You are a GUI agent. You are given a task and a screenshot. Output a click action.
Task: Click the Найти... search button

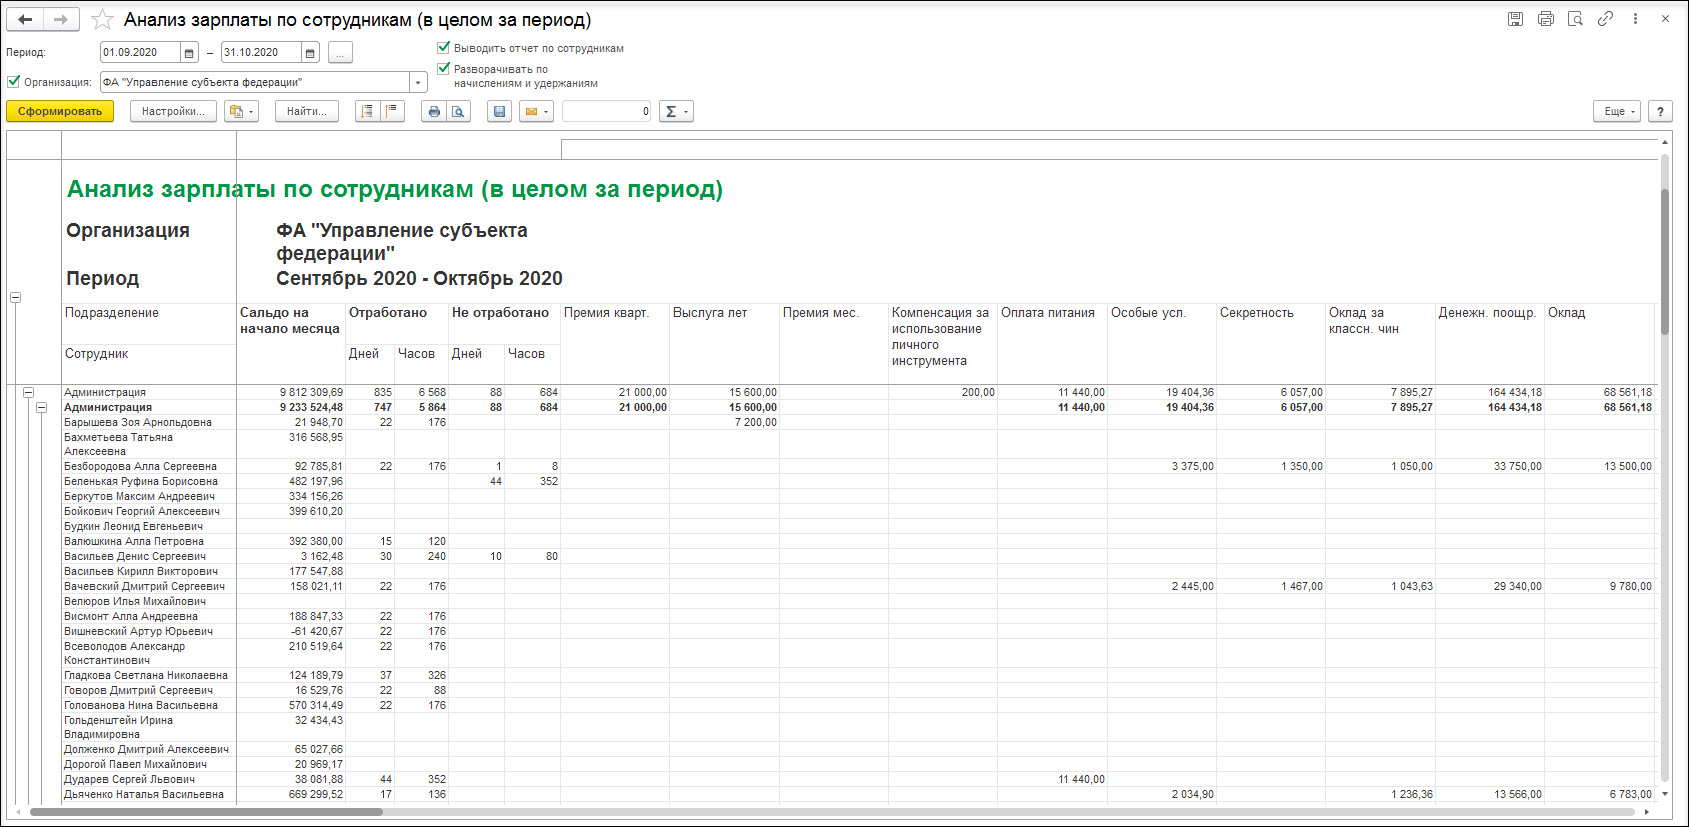[x=307, y=112]
